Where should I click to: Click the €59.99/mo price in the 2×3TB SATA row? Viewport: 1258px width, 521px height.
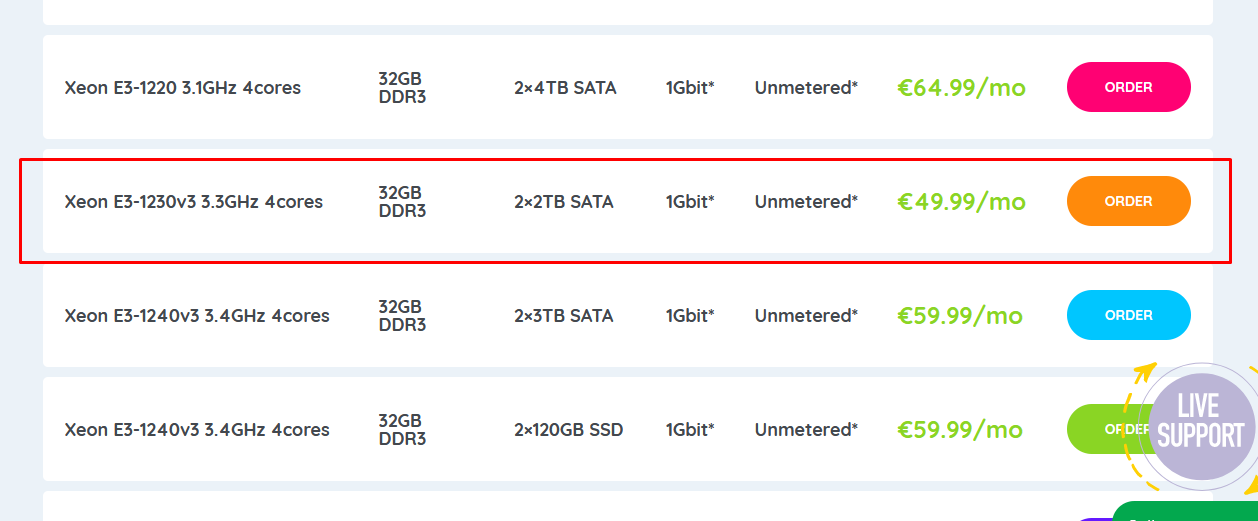point(960,316)
